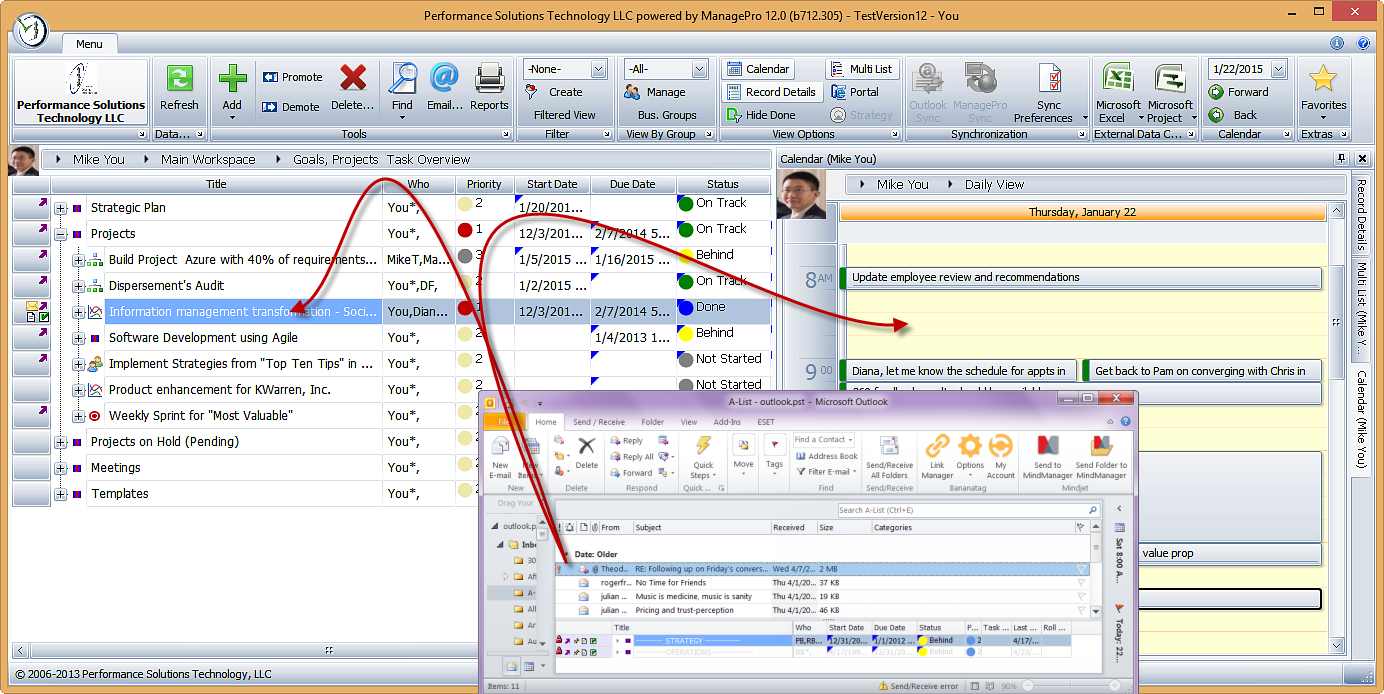Screen dimensions: 1384x694
Task: Click Create filter button
Action: [x=555, y=92]
